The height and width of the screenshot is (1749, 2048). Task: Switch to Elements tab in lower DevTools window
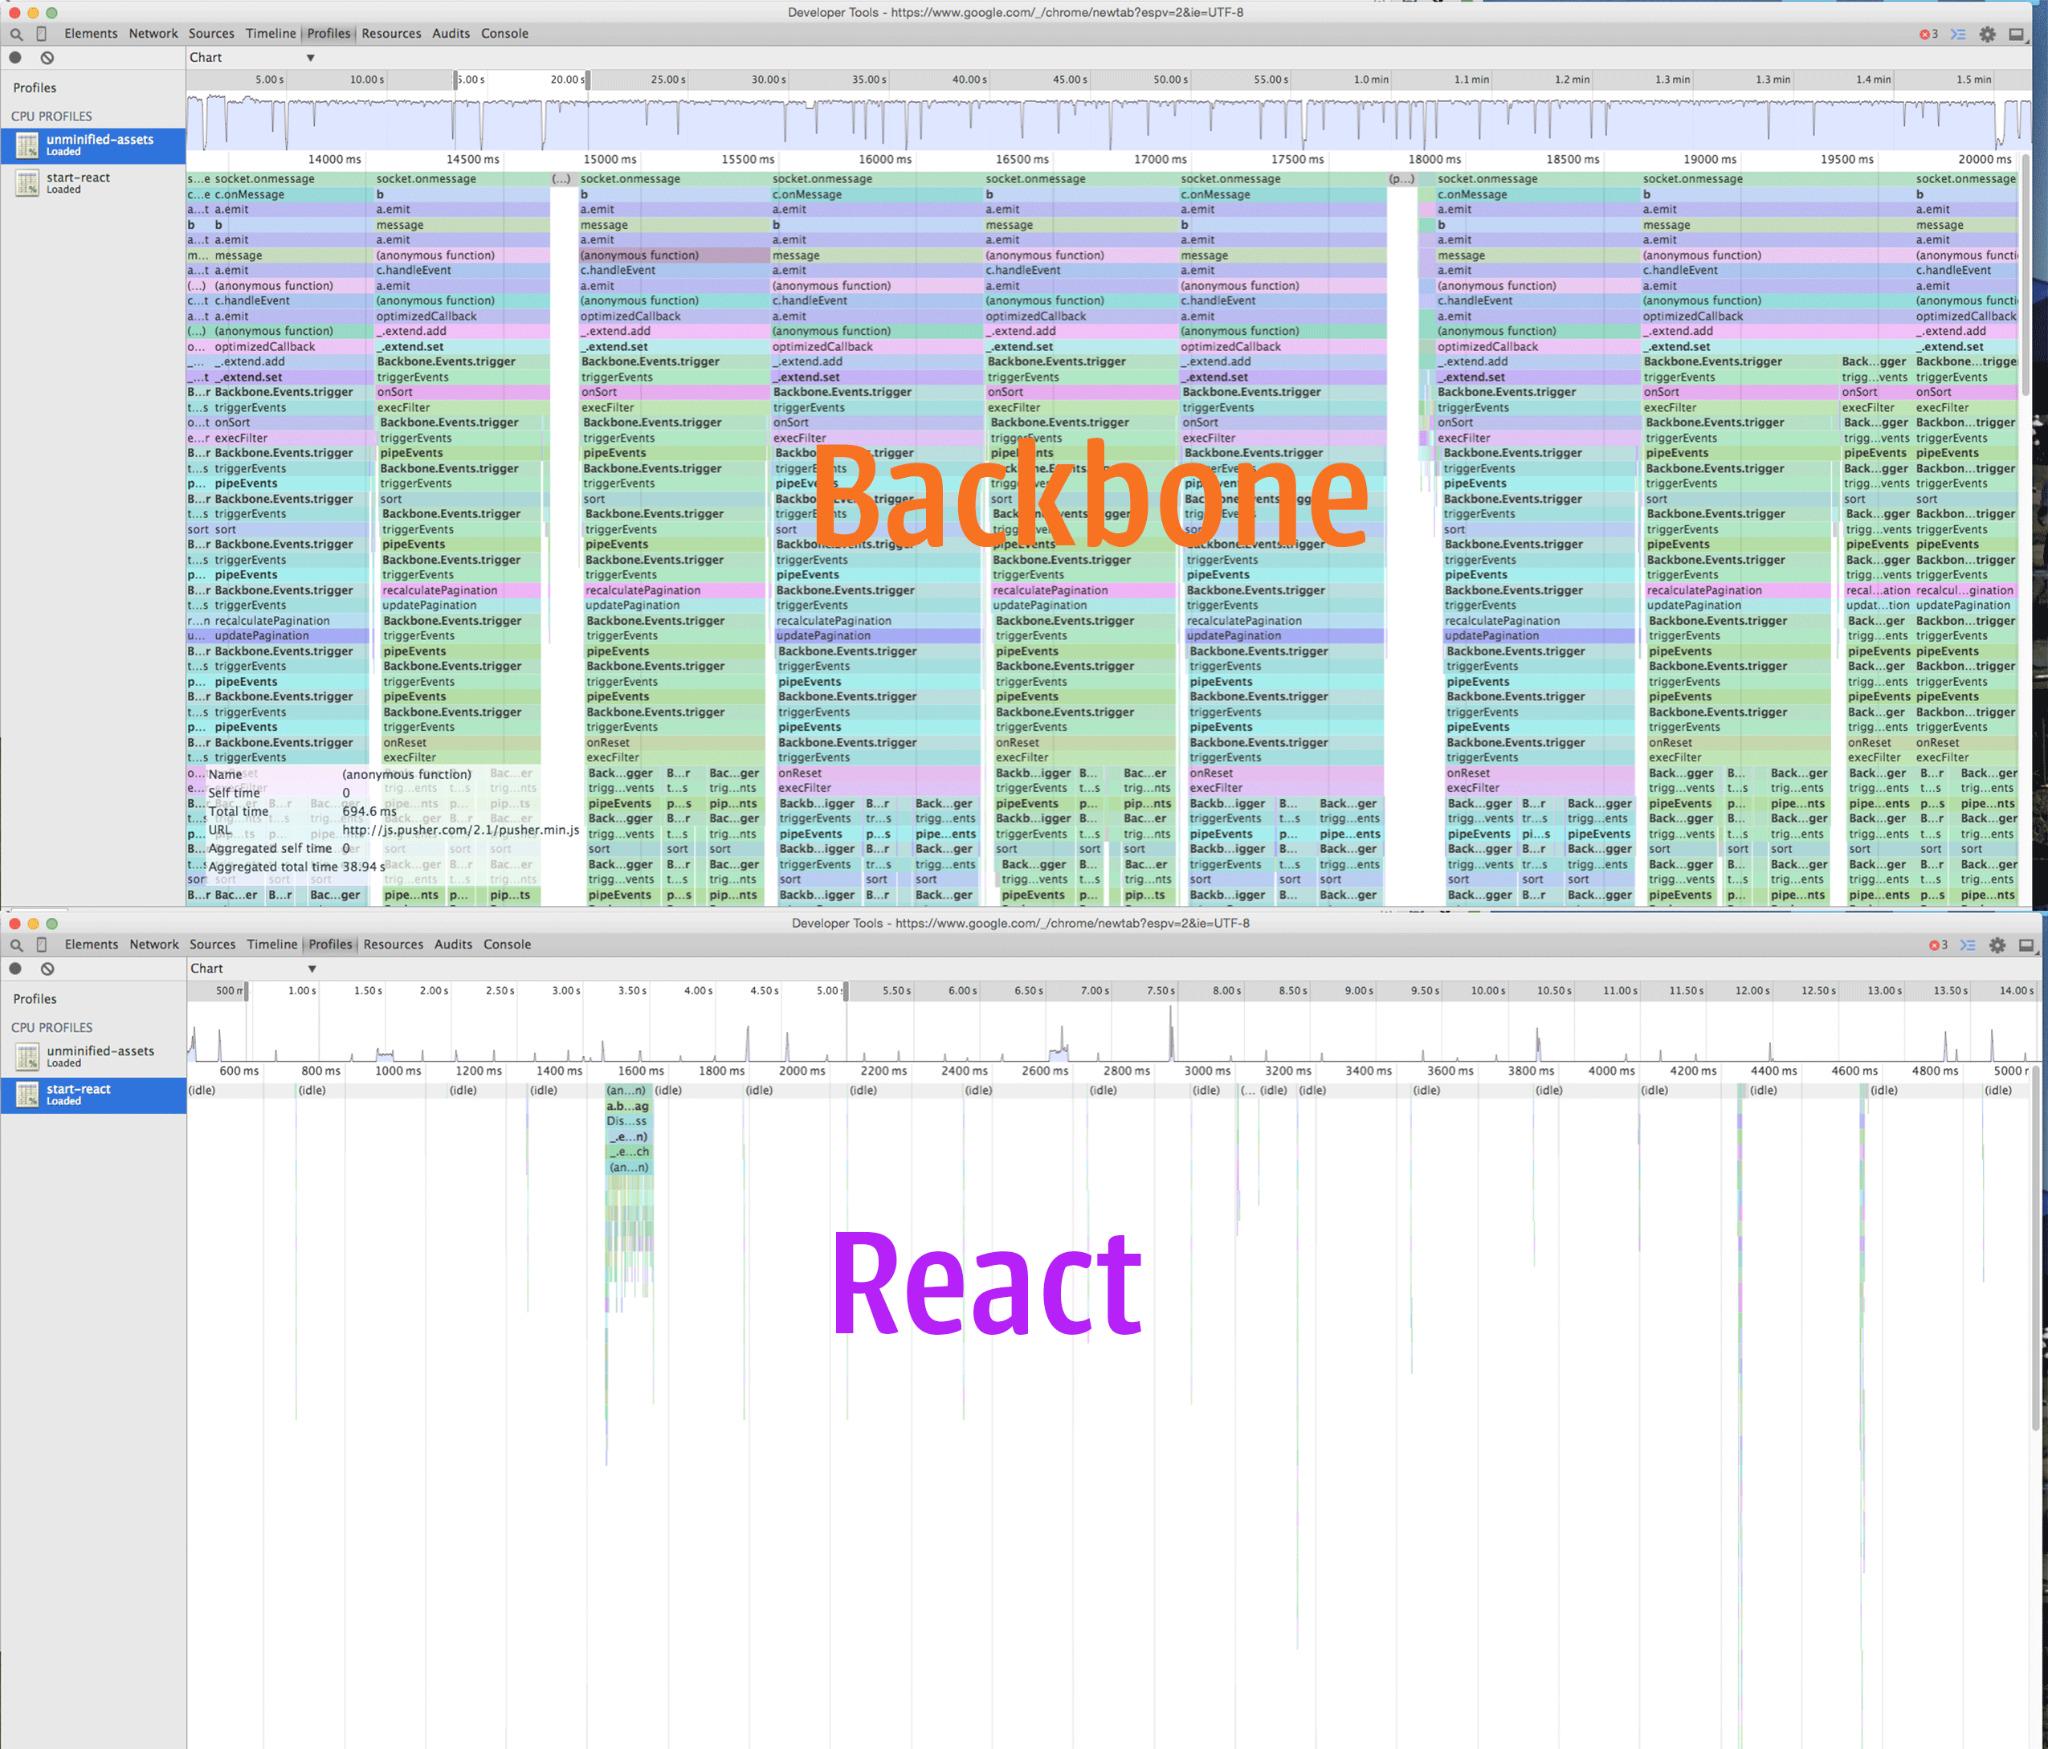(91, 945)
